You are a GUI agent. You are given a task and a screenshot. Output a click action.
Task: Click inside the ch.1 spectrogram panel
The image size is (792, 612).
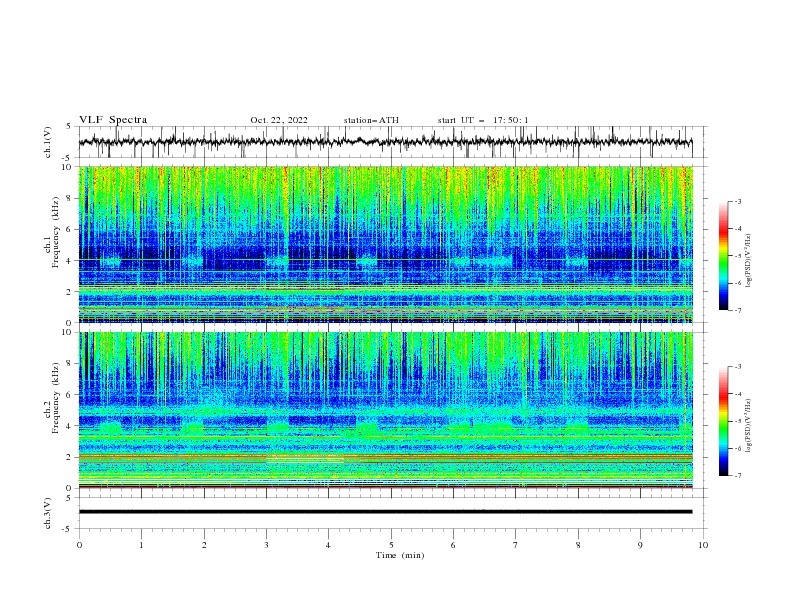tap(385, 244)
